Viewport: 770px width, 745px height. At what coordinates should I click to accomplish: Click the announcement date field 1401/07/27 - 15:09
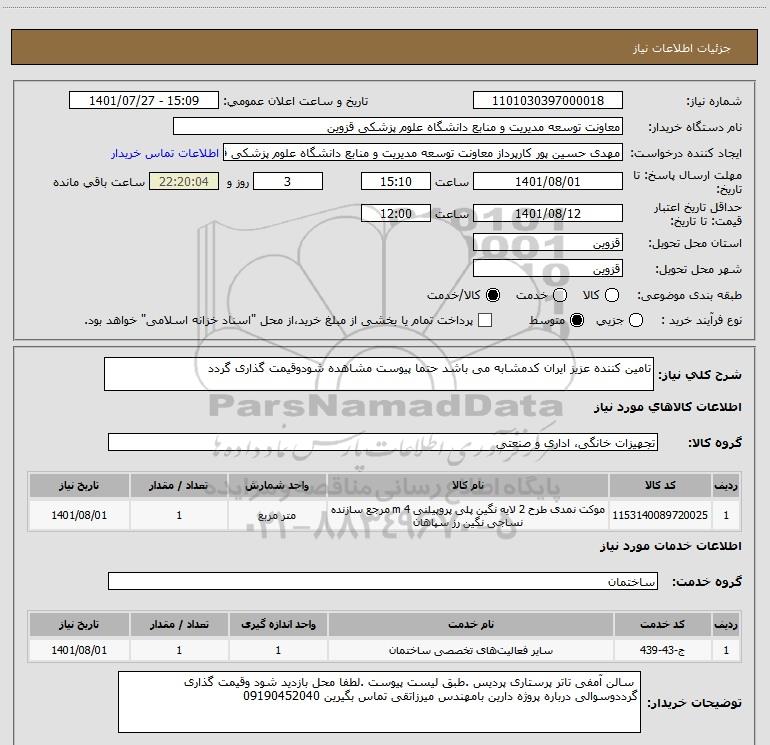[x=144, y=101]
